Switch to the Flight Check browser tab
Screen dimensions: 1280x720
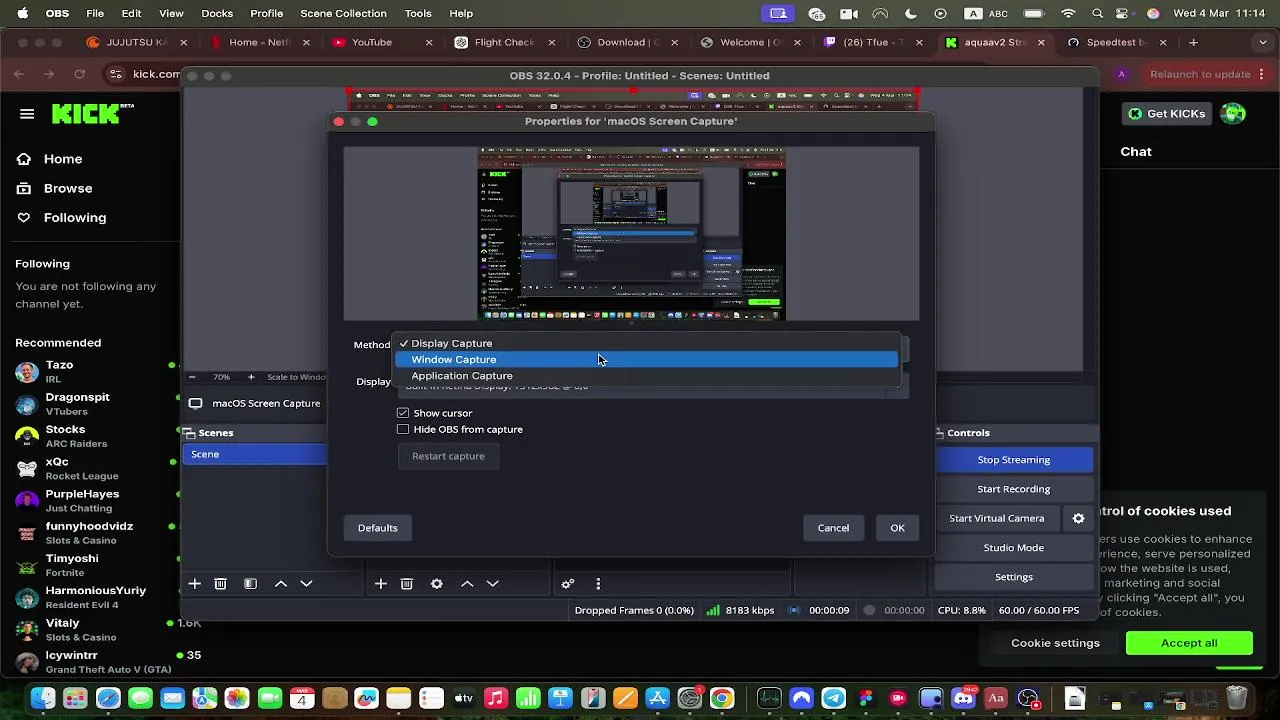click(505, 42)
